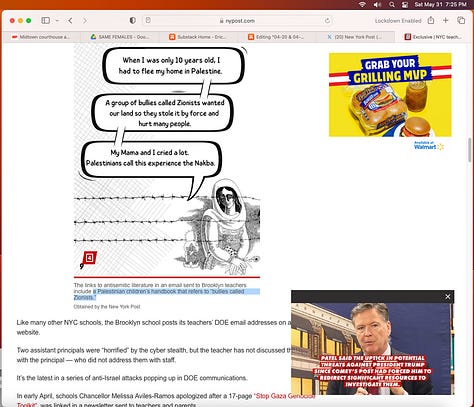Open the reader page icon in address bar
This screenshot has height=407, width=474.
click(148, 20)
